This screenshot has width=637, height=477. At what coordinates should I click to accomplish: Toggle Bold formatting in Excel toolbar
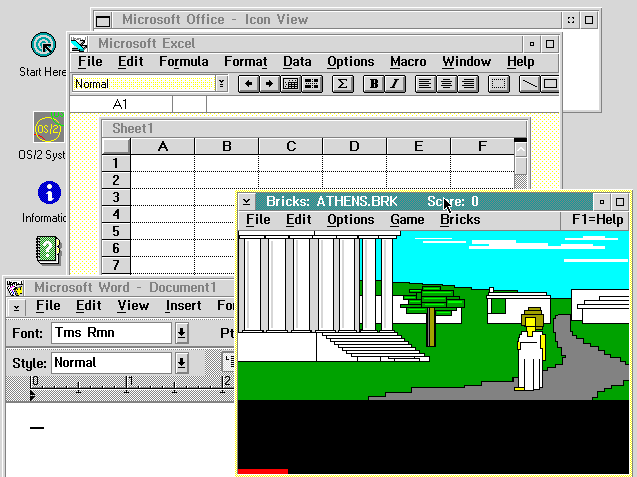[x=374, y=84]
